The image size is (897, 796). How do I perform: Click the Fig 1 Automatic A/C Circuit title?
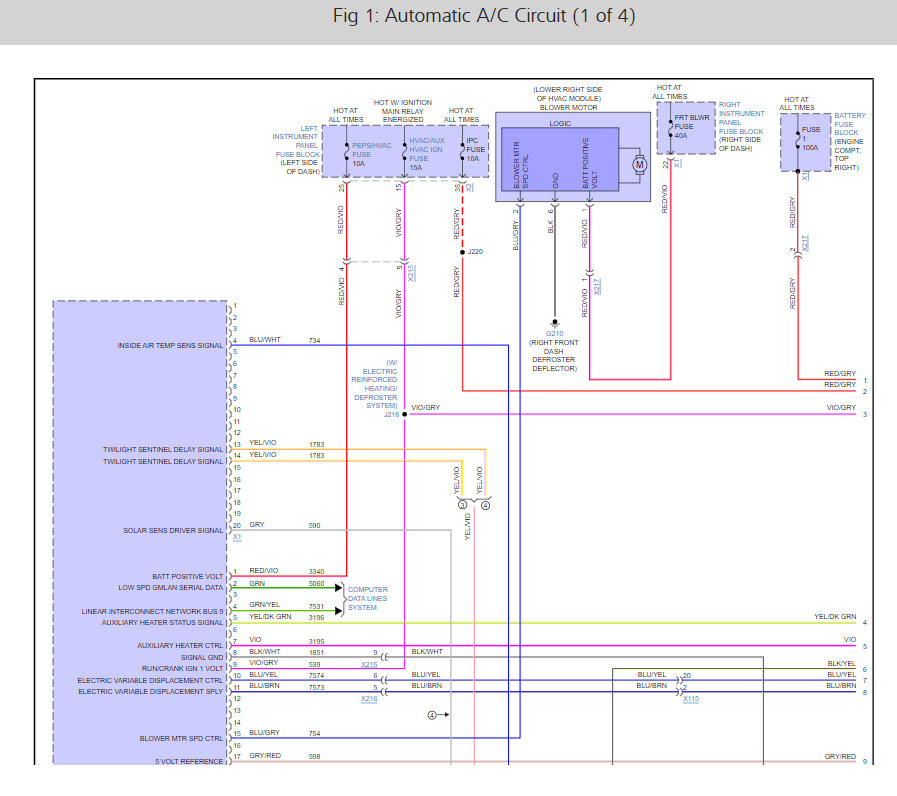484,15
